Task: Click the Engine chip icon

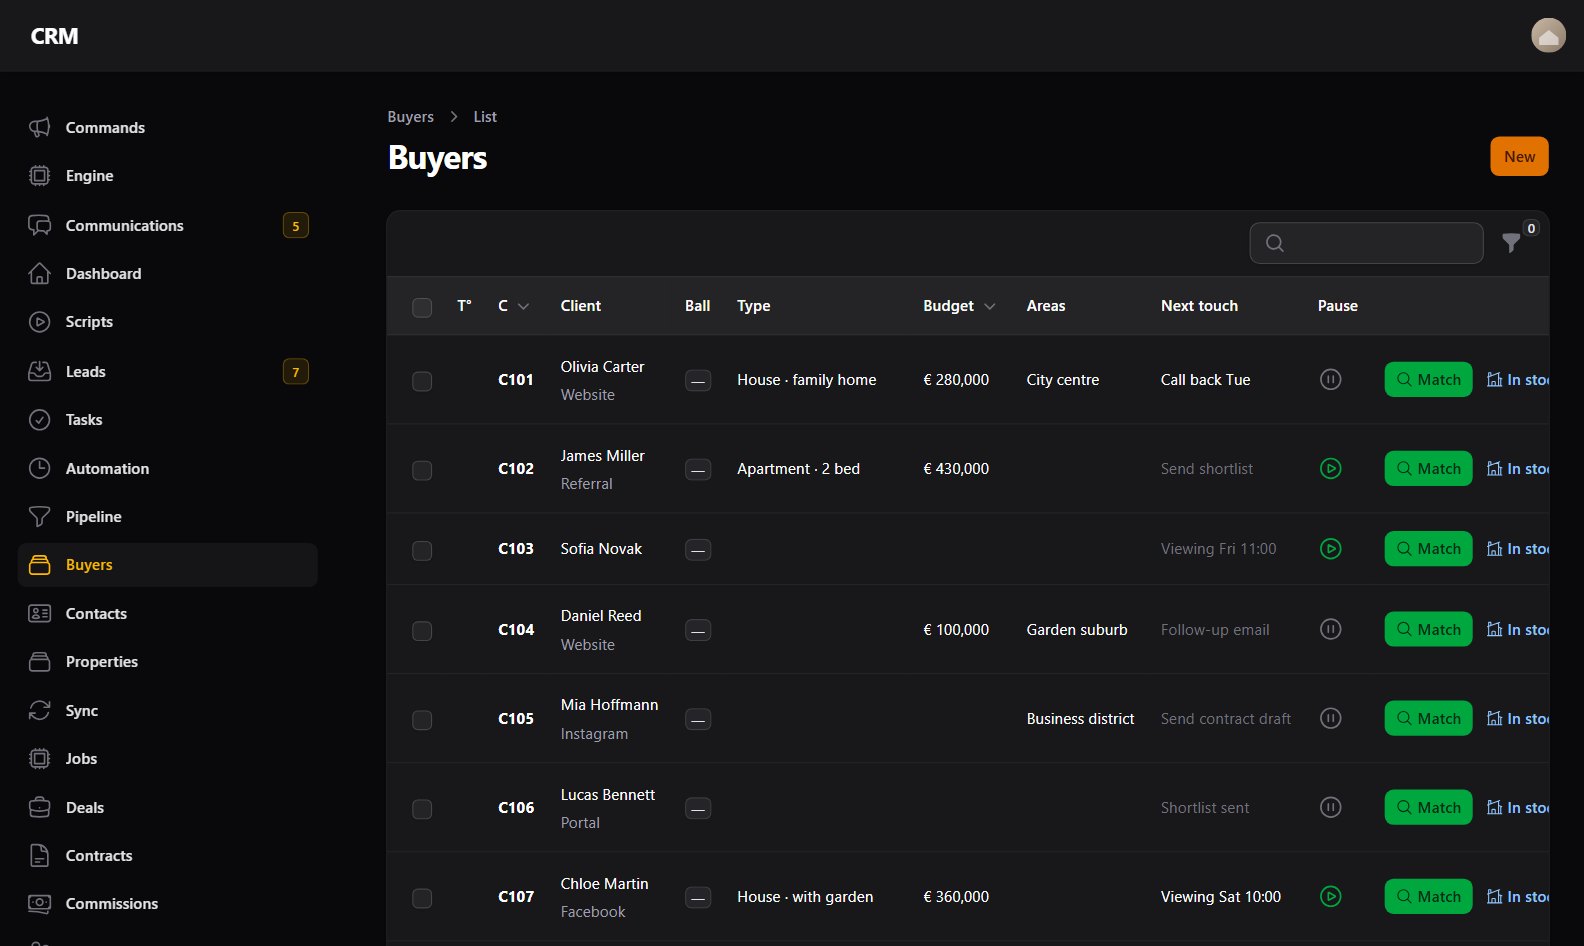Action: coord(39,176)
